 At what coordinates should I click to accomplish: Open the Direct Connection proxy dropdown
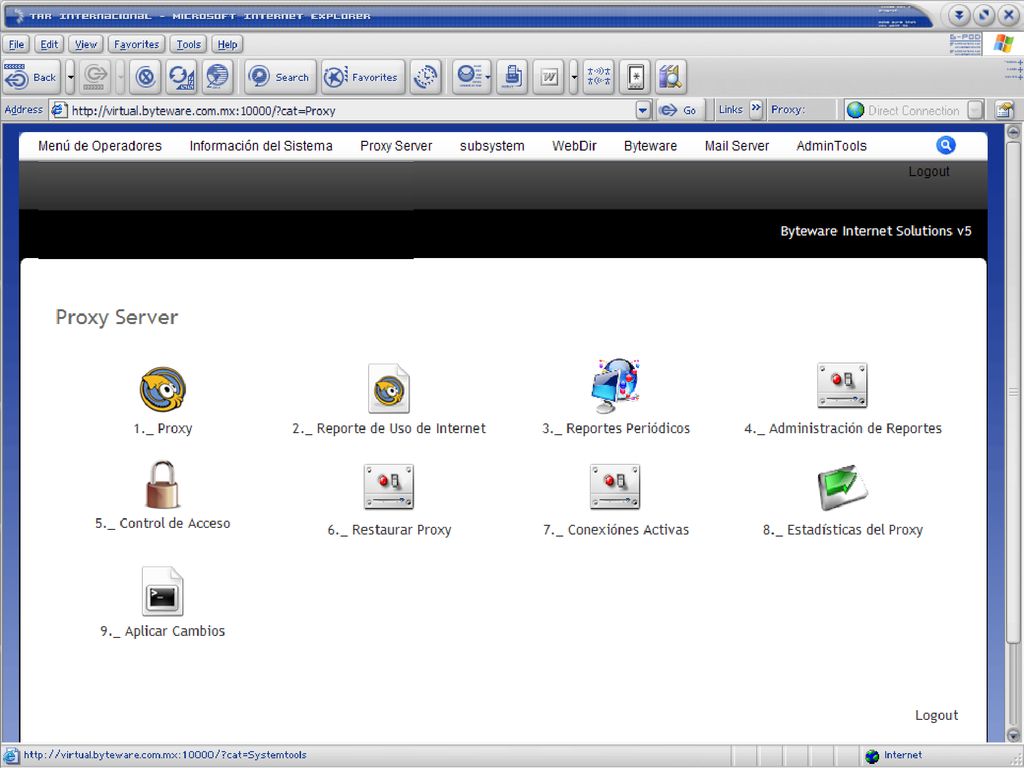click(975, 110)
